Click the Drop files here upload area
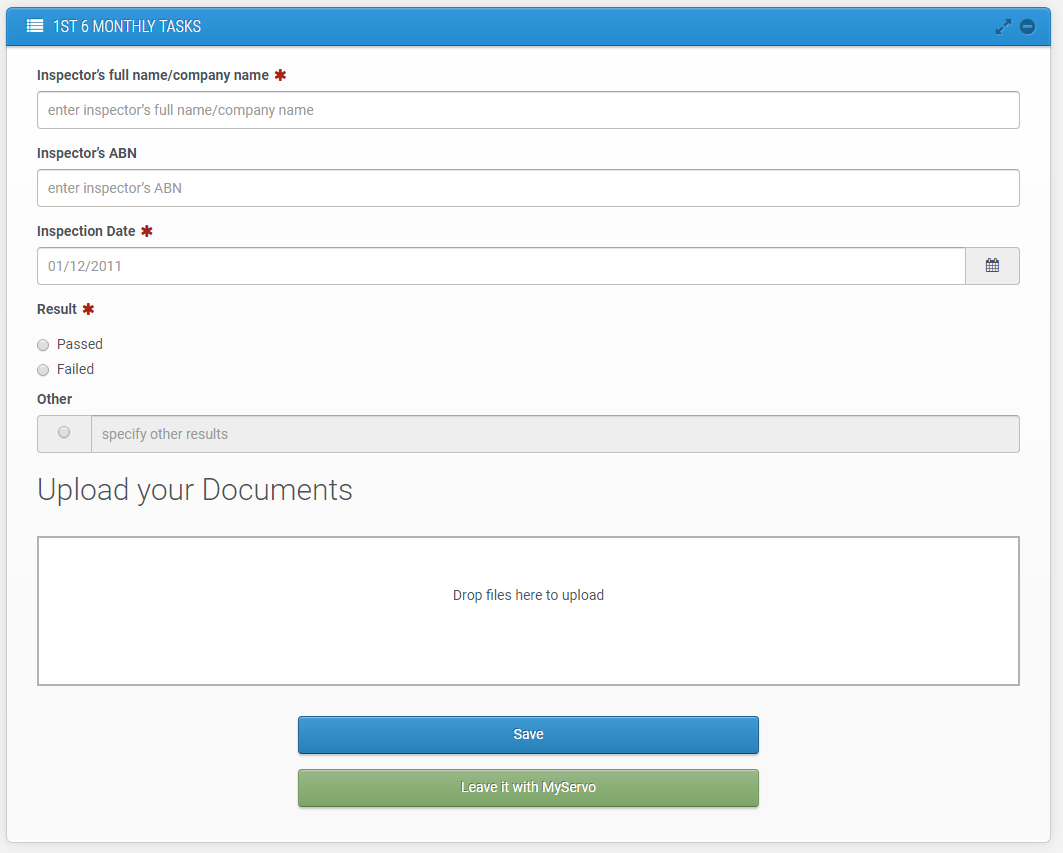The image size is (1063, 853). tap(528, 610)
